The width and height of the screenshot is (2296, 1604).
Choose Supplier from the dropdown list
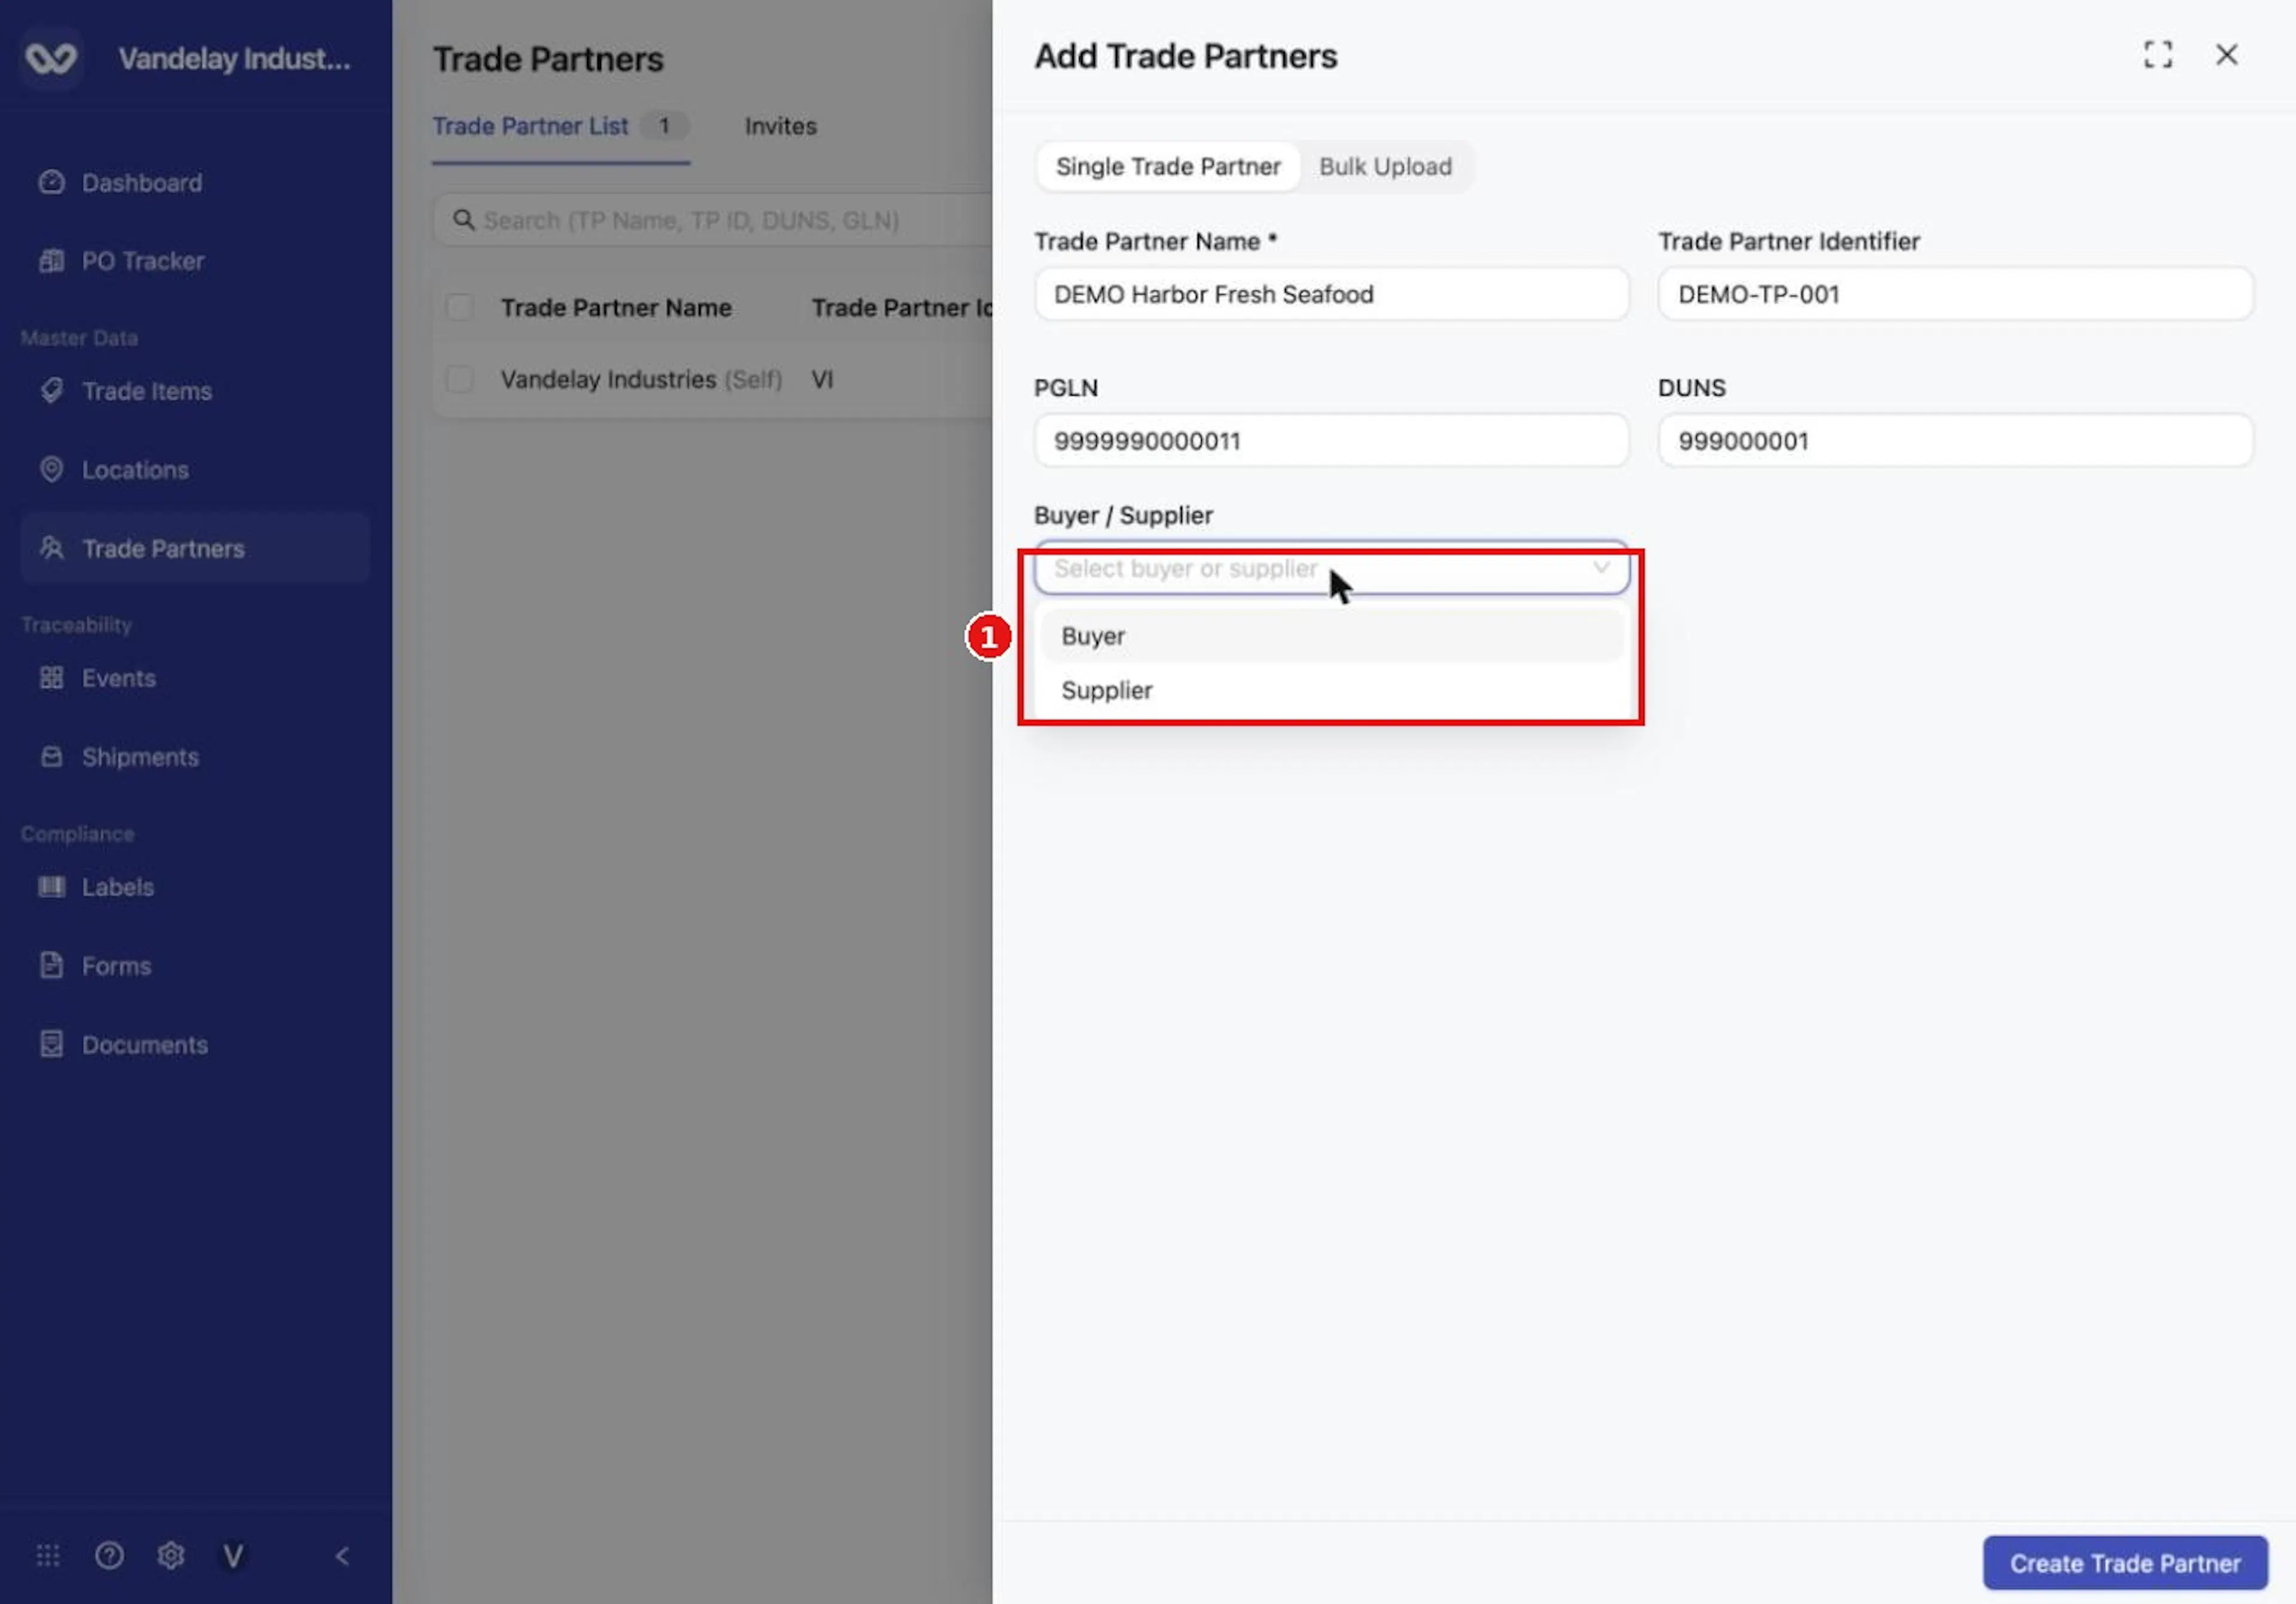click(1331, 690)
